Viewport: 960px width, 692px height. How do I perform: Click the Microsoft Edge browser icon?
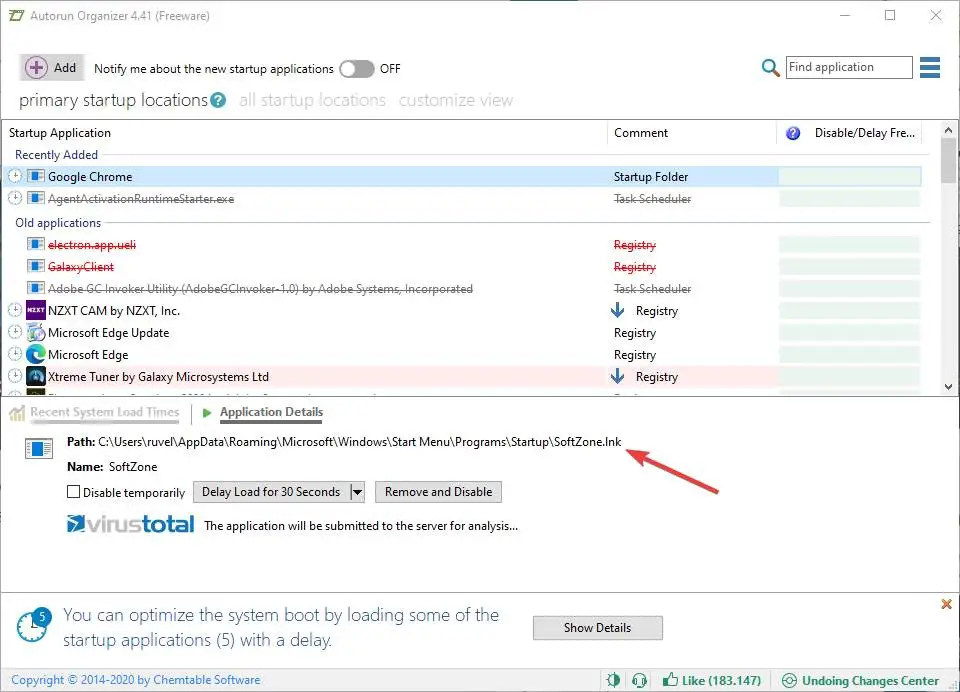(x=36, y=355)
